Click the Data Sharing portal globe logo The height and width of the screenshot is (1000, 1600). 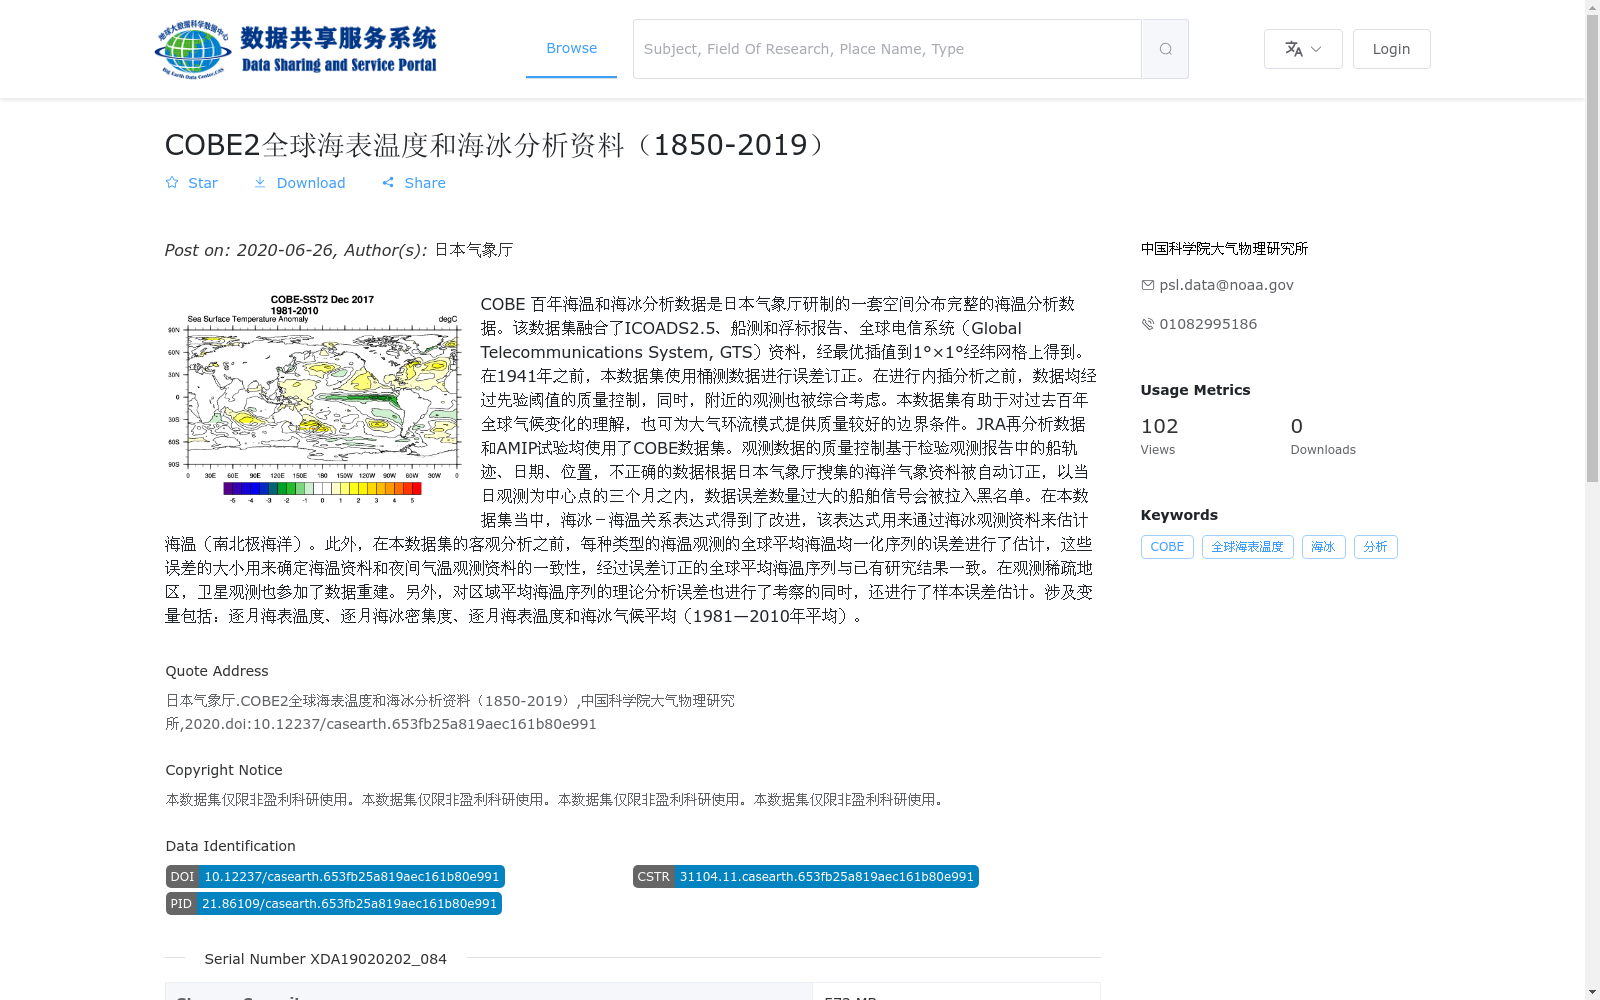point(296,49)
